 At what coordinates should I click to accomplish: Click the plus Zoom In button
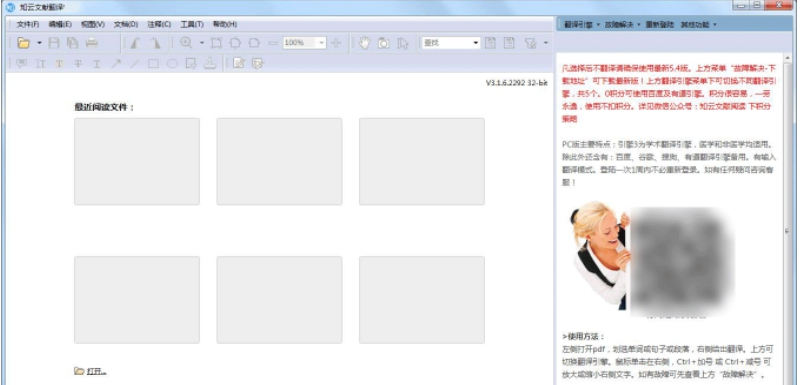coord(336,43)
